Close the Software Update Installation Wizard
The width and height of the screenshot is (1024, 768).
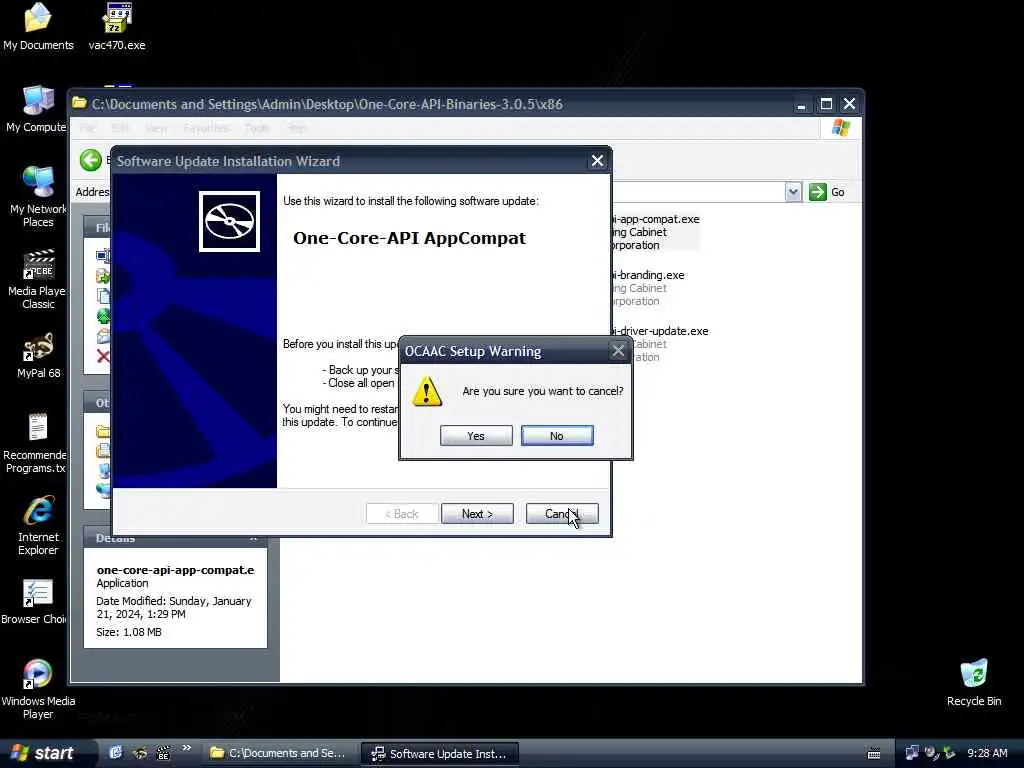tap(597, 161)
